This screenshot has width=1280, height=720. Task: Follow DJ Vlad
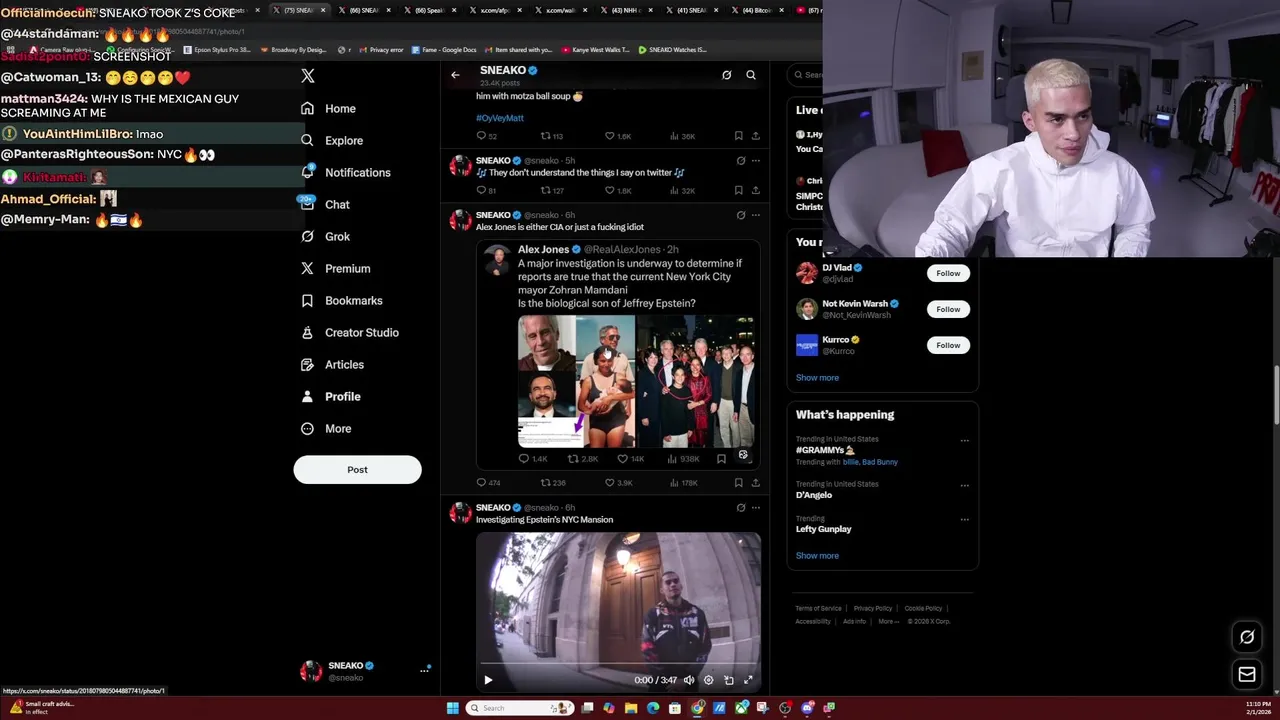(948, 273)
